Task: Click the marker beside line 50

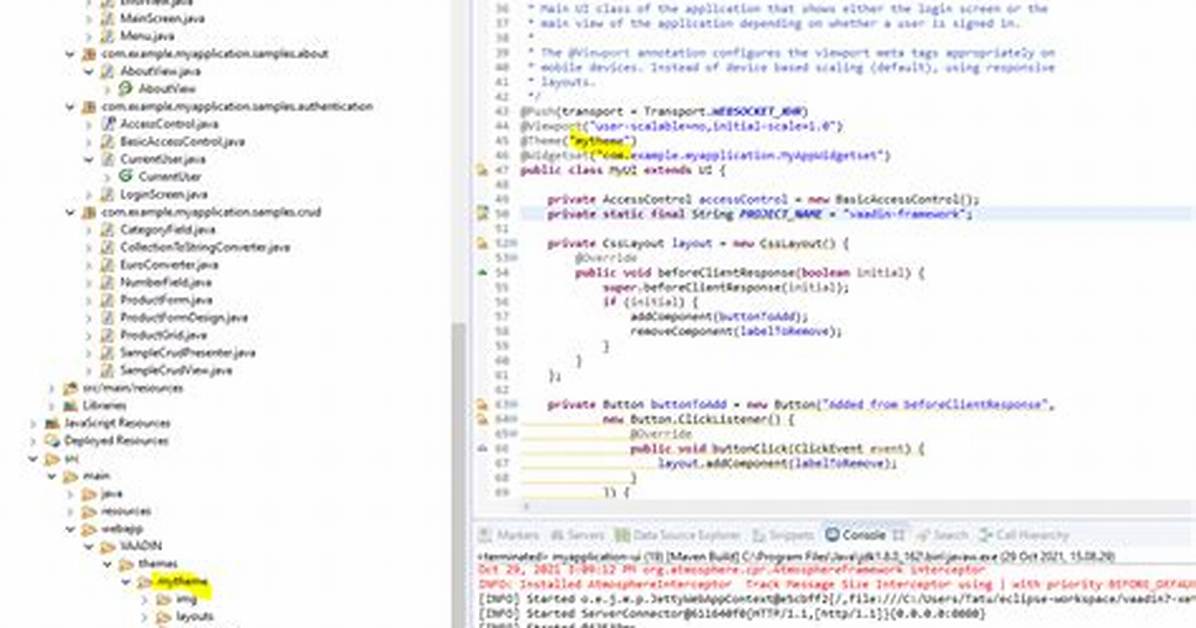Action: 482,214
